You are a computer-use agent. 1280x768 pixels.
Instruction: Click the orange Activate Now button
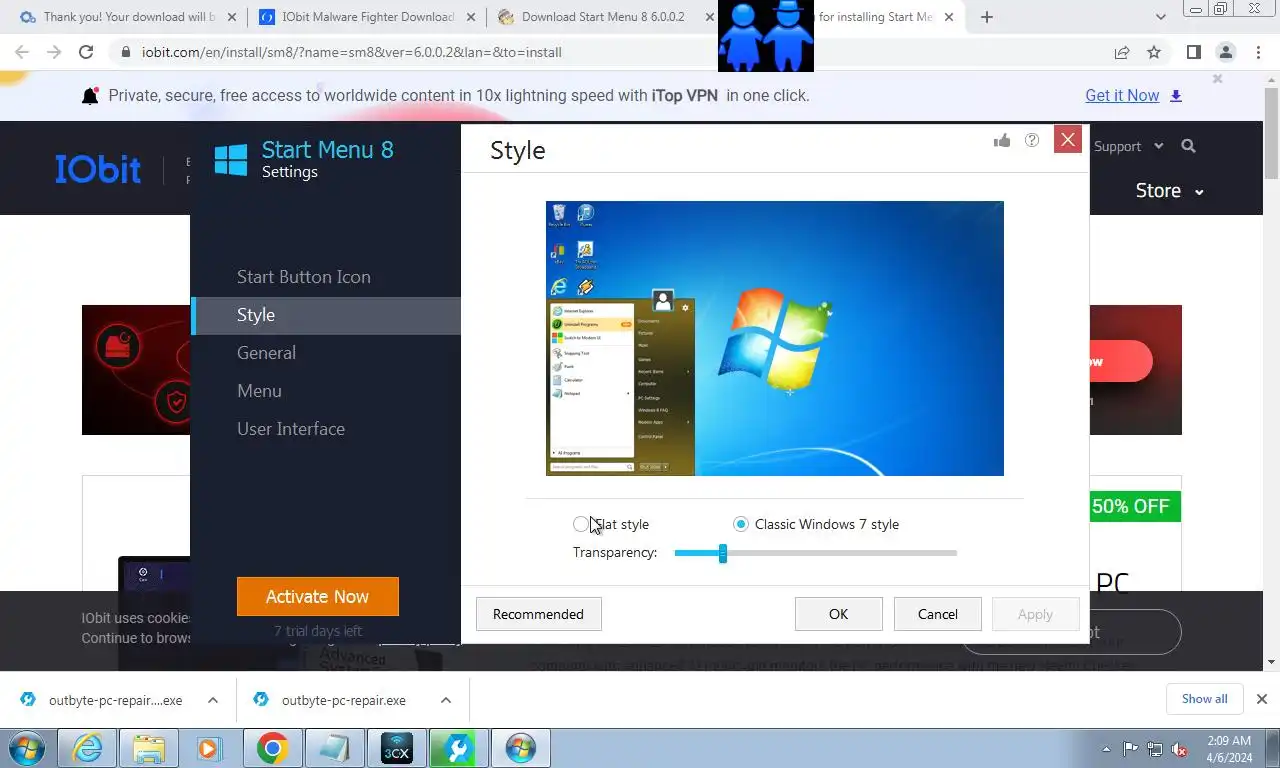[318, 597]
